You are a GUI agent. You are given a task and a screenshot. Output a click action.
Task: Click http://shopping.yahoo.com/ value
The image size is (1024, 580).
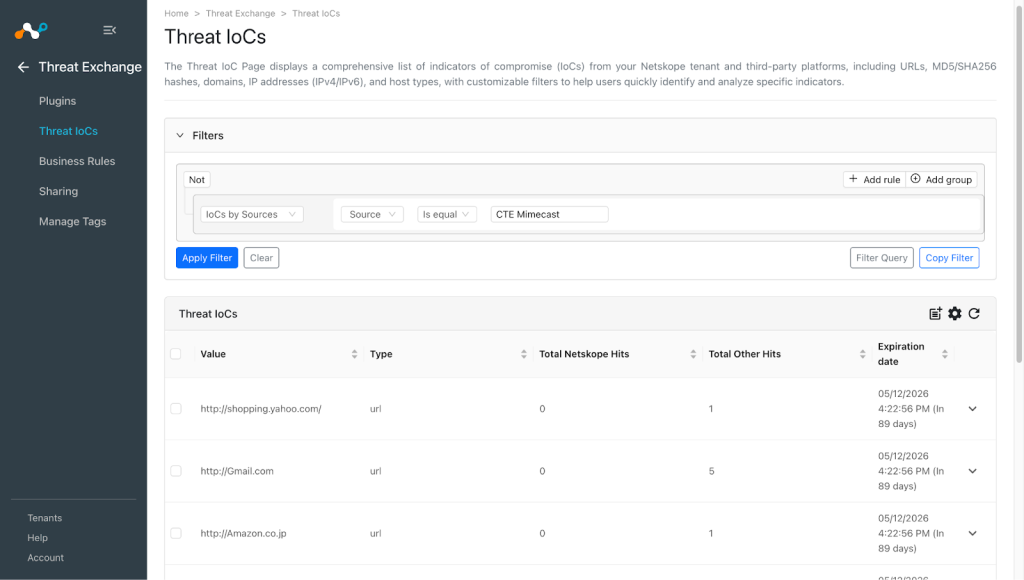[x=261, y=409]
